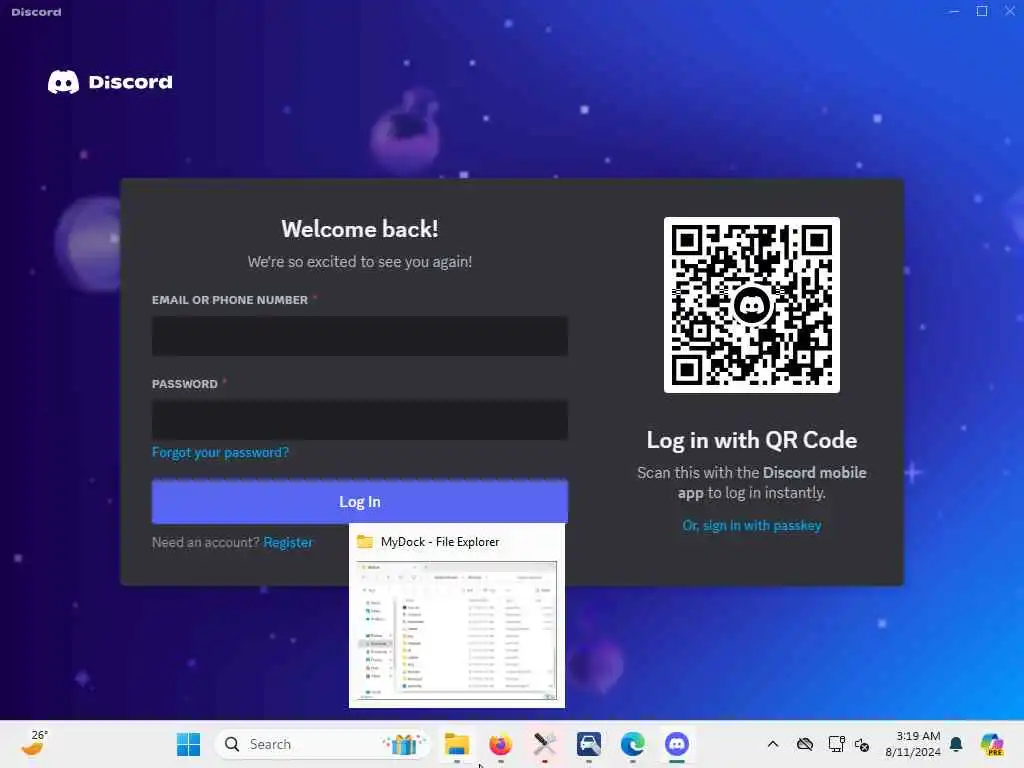The height and width of the screenshot is (768, 1024).
Task: Open the notifications bell icon
Action: click(956, 744)
